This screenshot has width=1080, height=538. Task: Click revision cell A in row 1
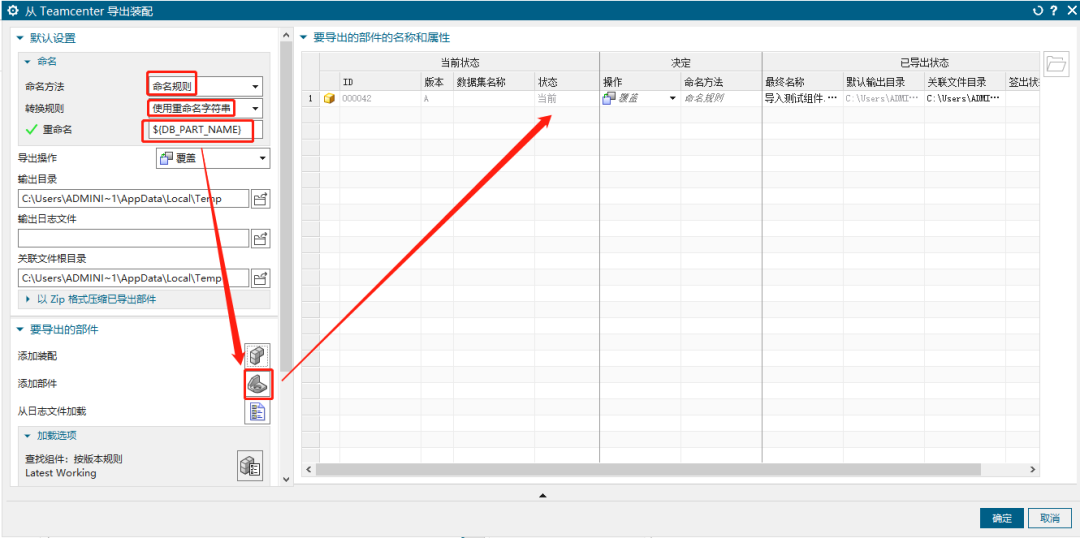click(437, 99)
